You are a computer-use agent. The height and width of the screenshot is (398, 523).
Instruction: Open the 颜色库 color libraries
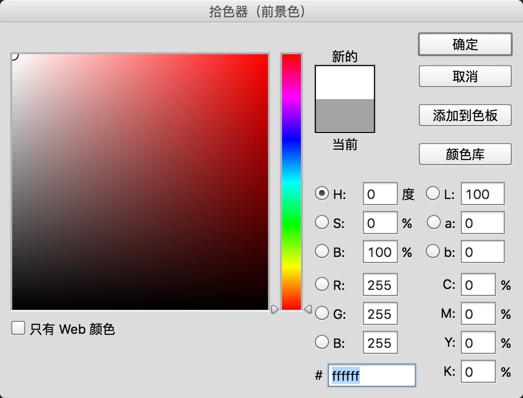pyautogui.click(x=465, y=154)
